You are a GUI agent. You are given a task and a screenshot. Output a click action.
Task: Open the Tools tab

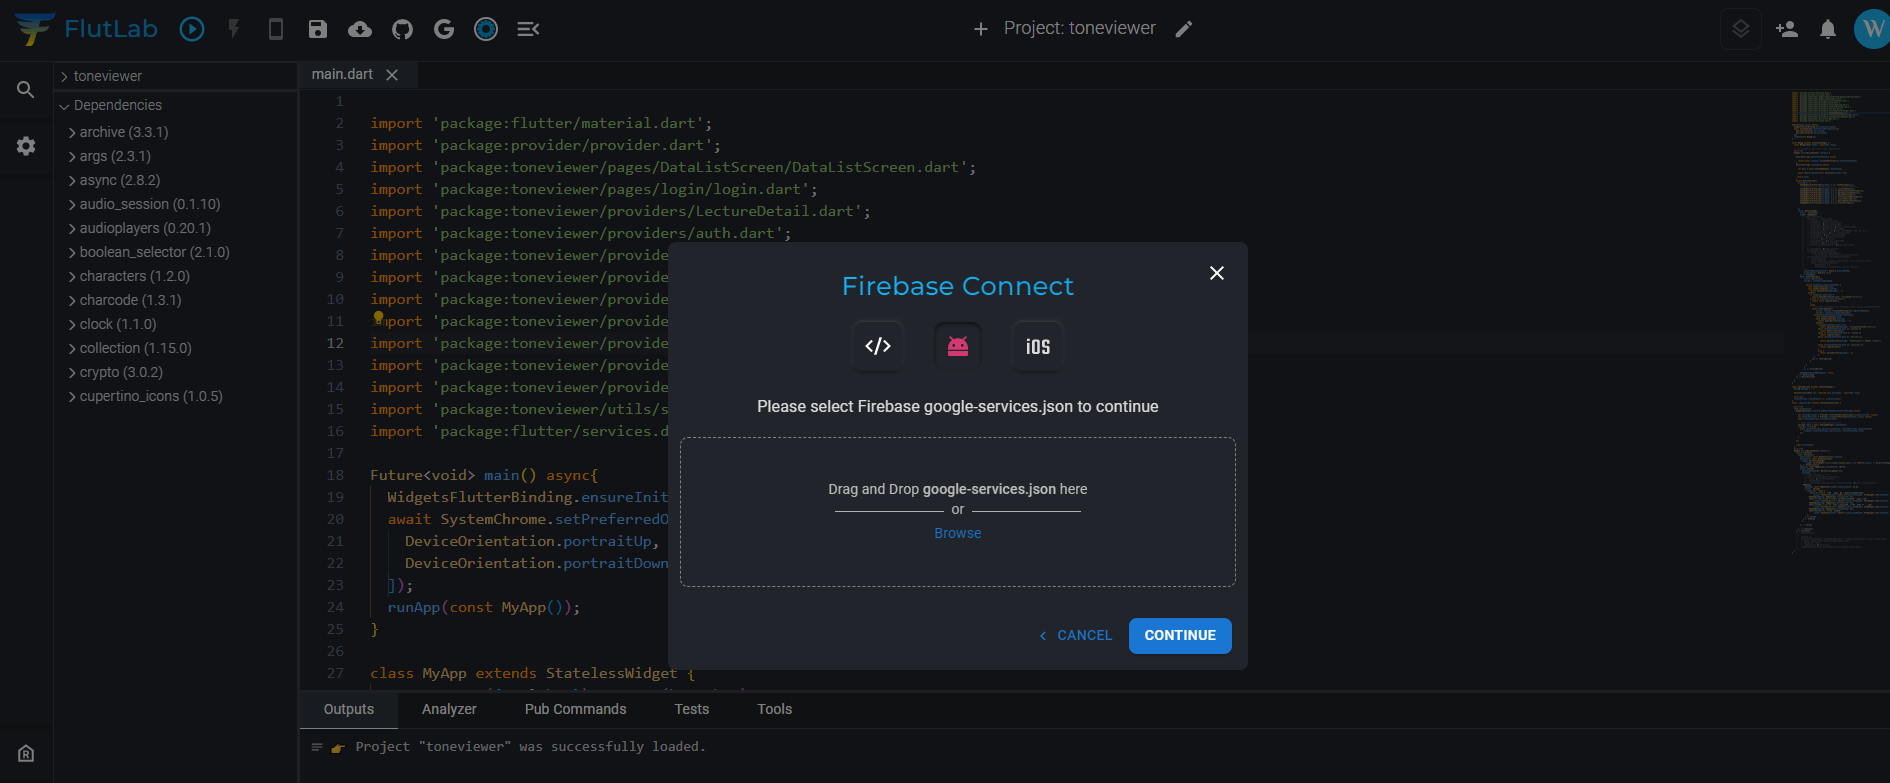[x=775, y=709]
